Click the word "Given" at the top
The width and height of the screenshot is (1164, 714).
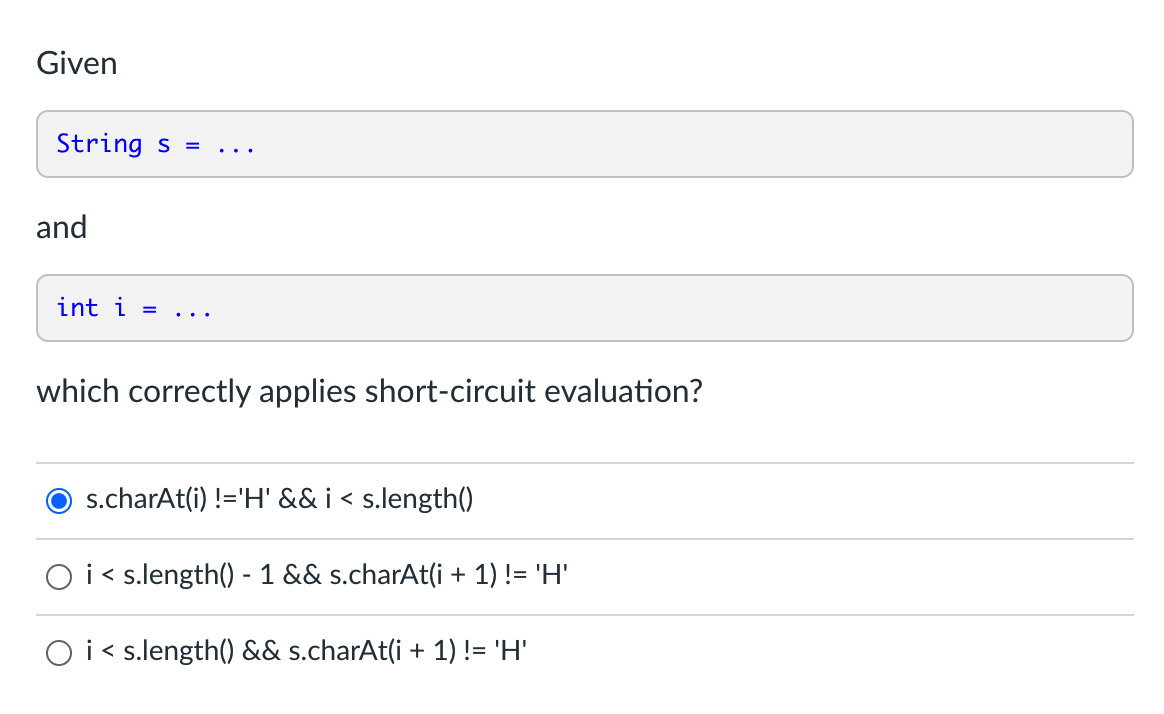(76, 63)
